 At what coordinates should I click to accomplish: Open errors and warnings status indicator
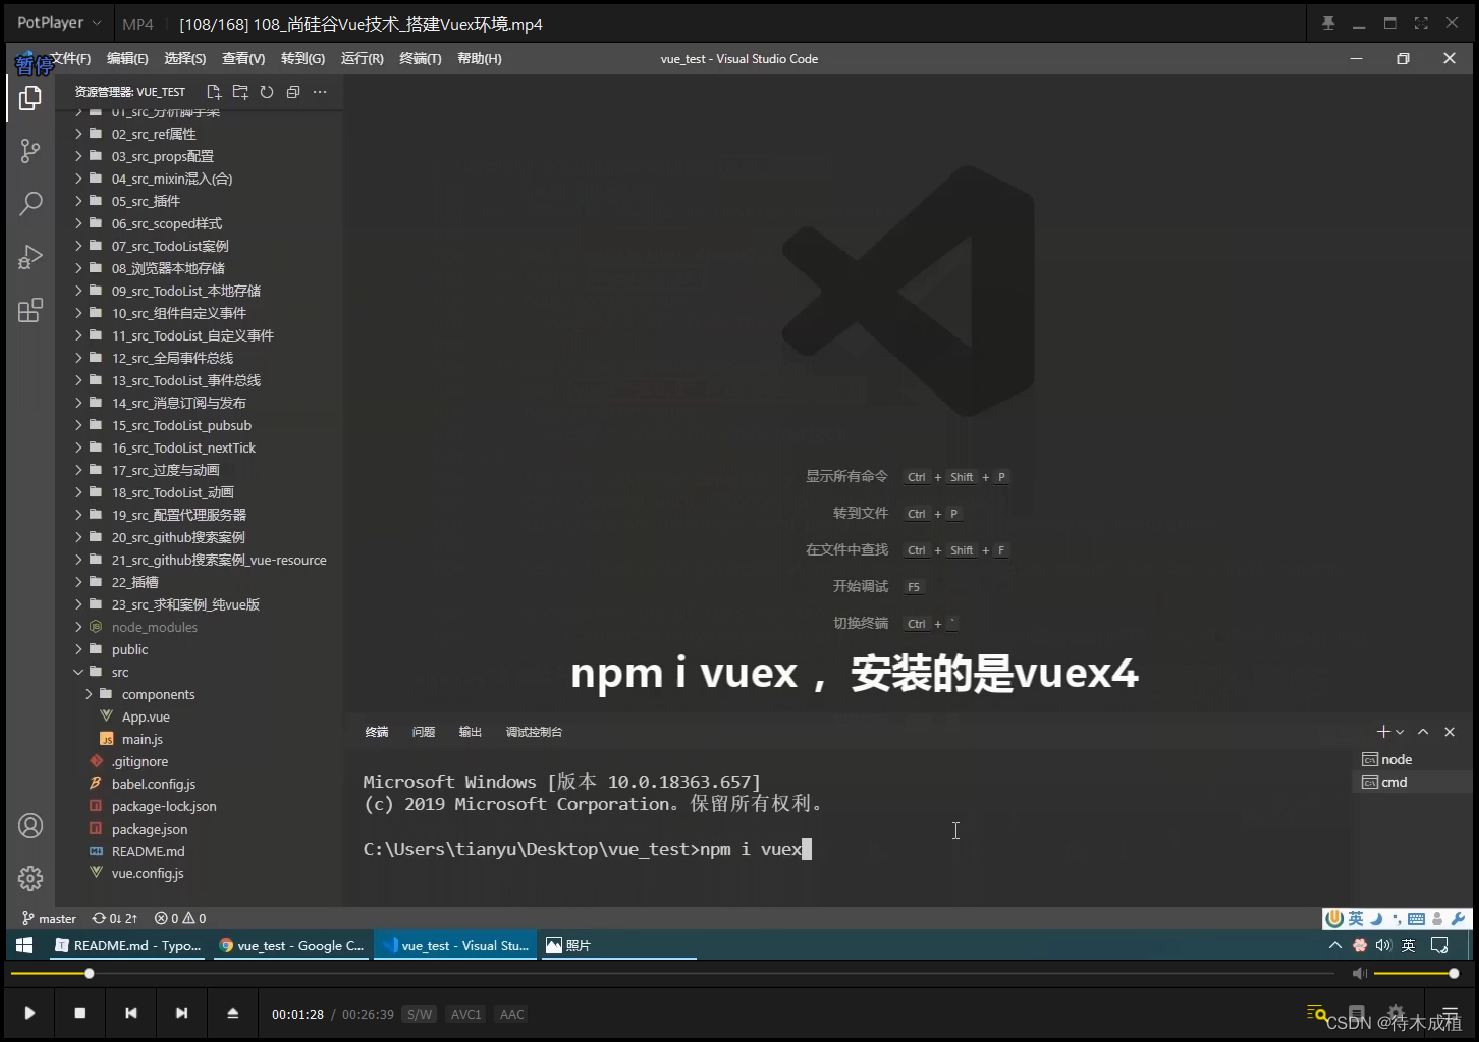[181, 918]
